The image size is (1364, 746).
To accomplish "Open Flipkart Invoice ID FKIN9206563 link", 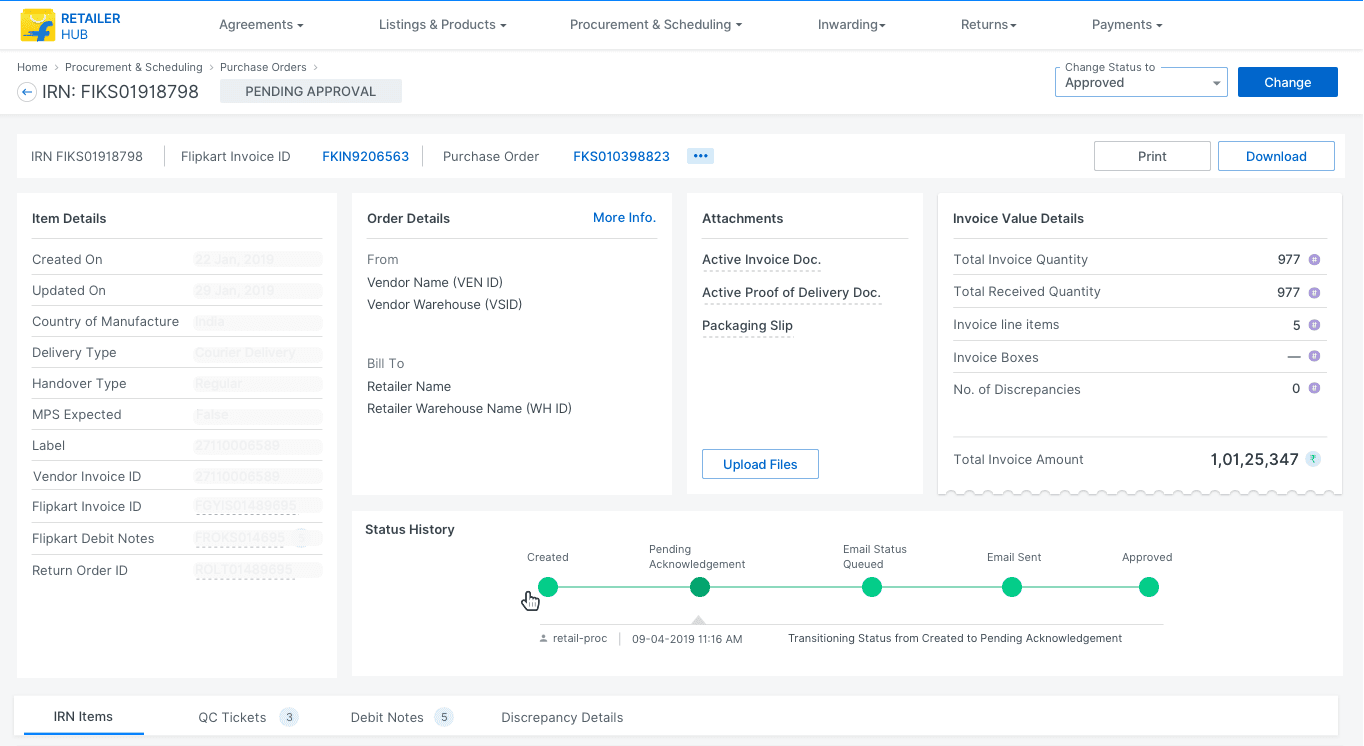I will pos(365,156).
